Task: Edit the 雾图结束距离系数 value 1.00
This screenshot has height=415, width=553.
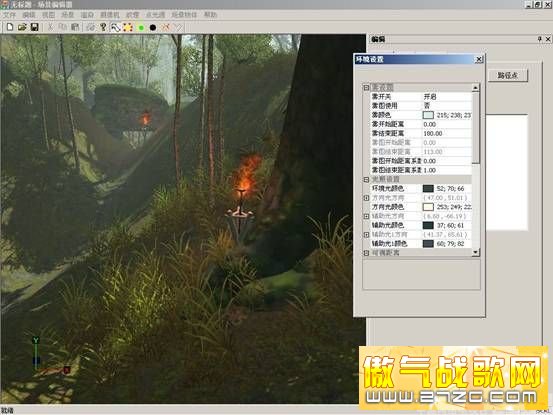Action: (430, 170)
